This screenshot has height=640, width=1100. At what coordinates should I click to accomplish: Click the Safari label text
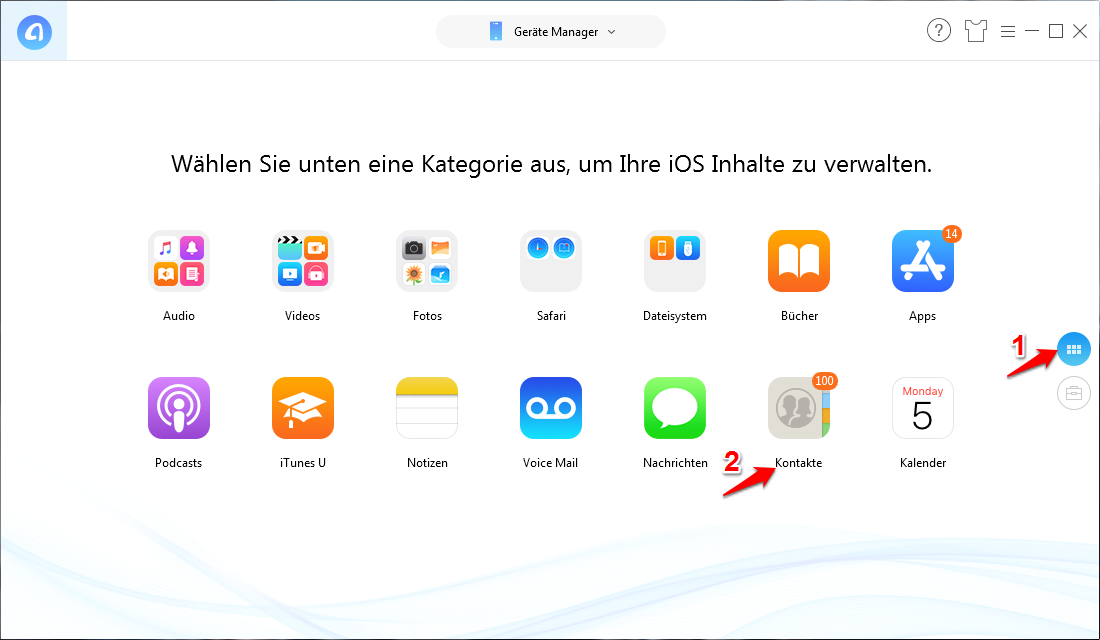point(551,316)
